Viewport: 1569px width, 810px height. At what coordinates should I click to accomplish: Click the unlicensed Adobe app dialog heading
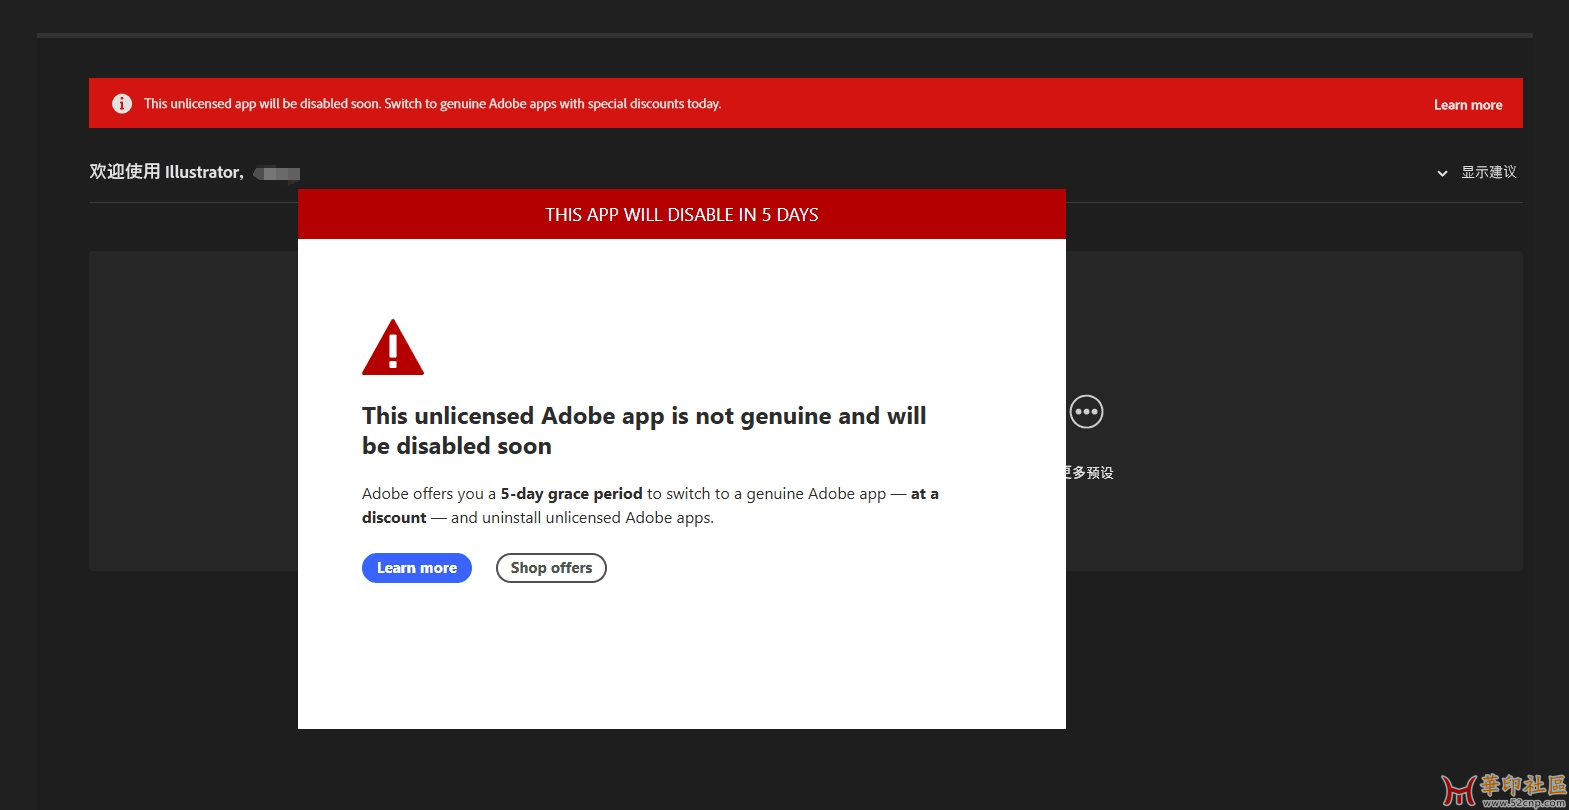point(644,430)
